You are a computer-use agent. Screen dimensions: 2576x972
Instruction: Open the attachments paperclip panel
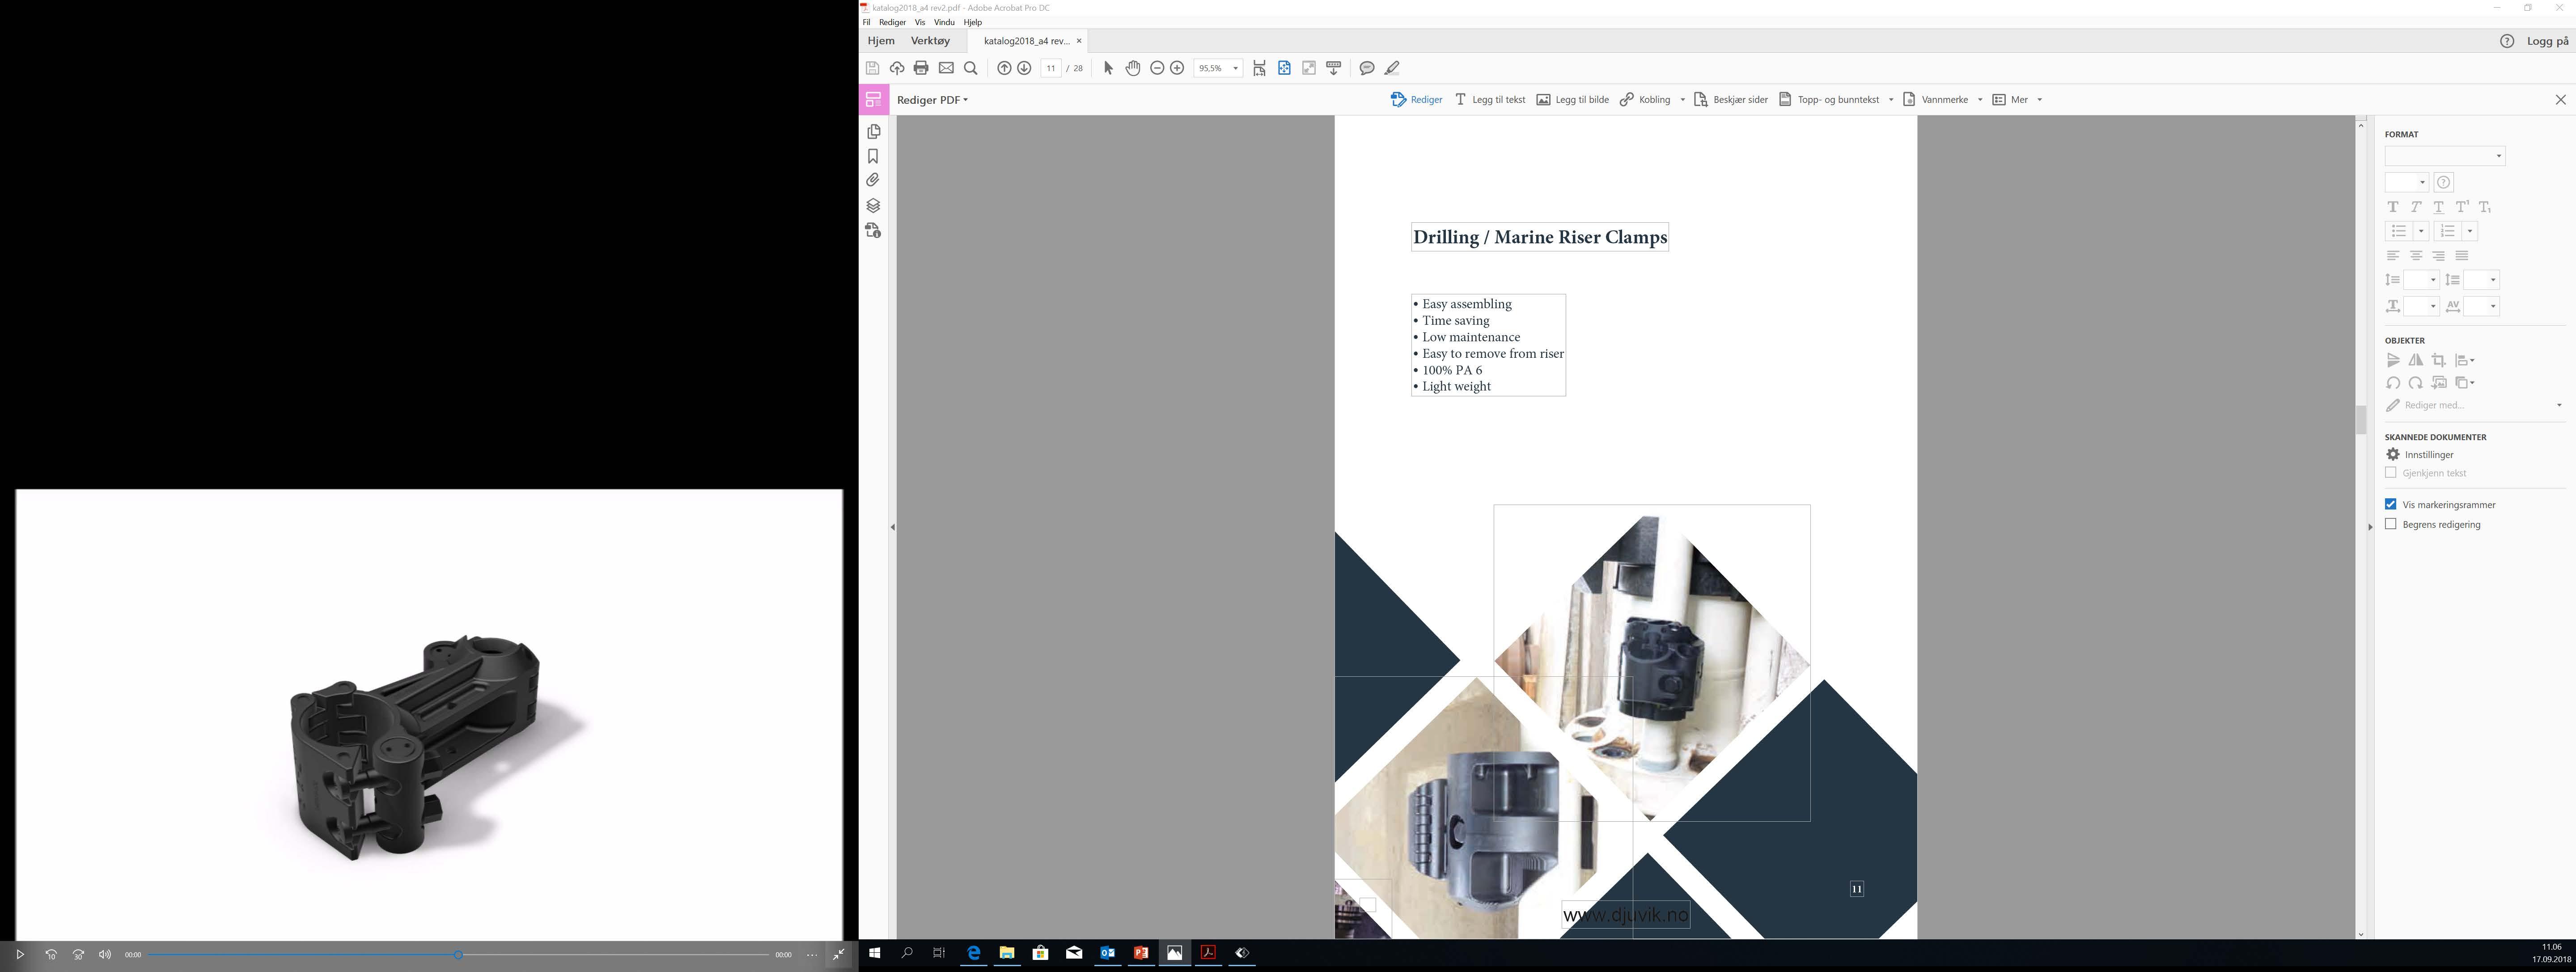(x=873, y=180)
